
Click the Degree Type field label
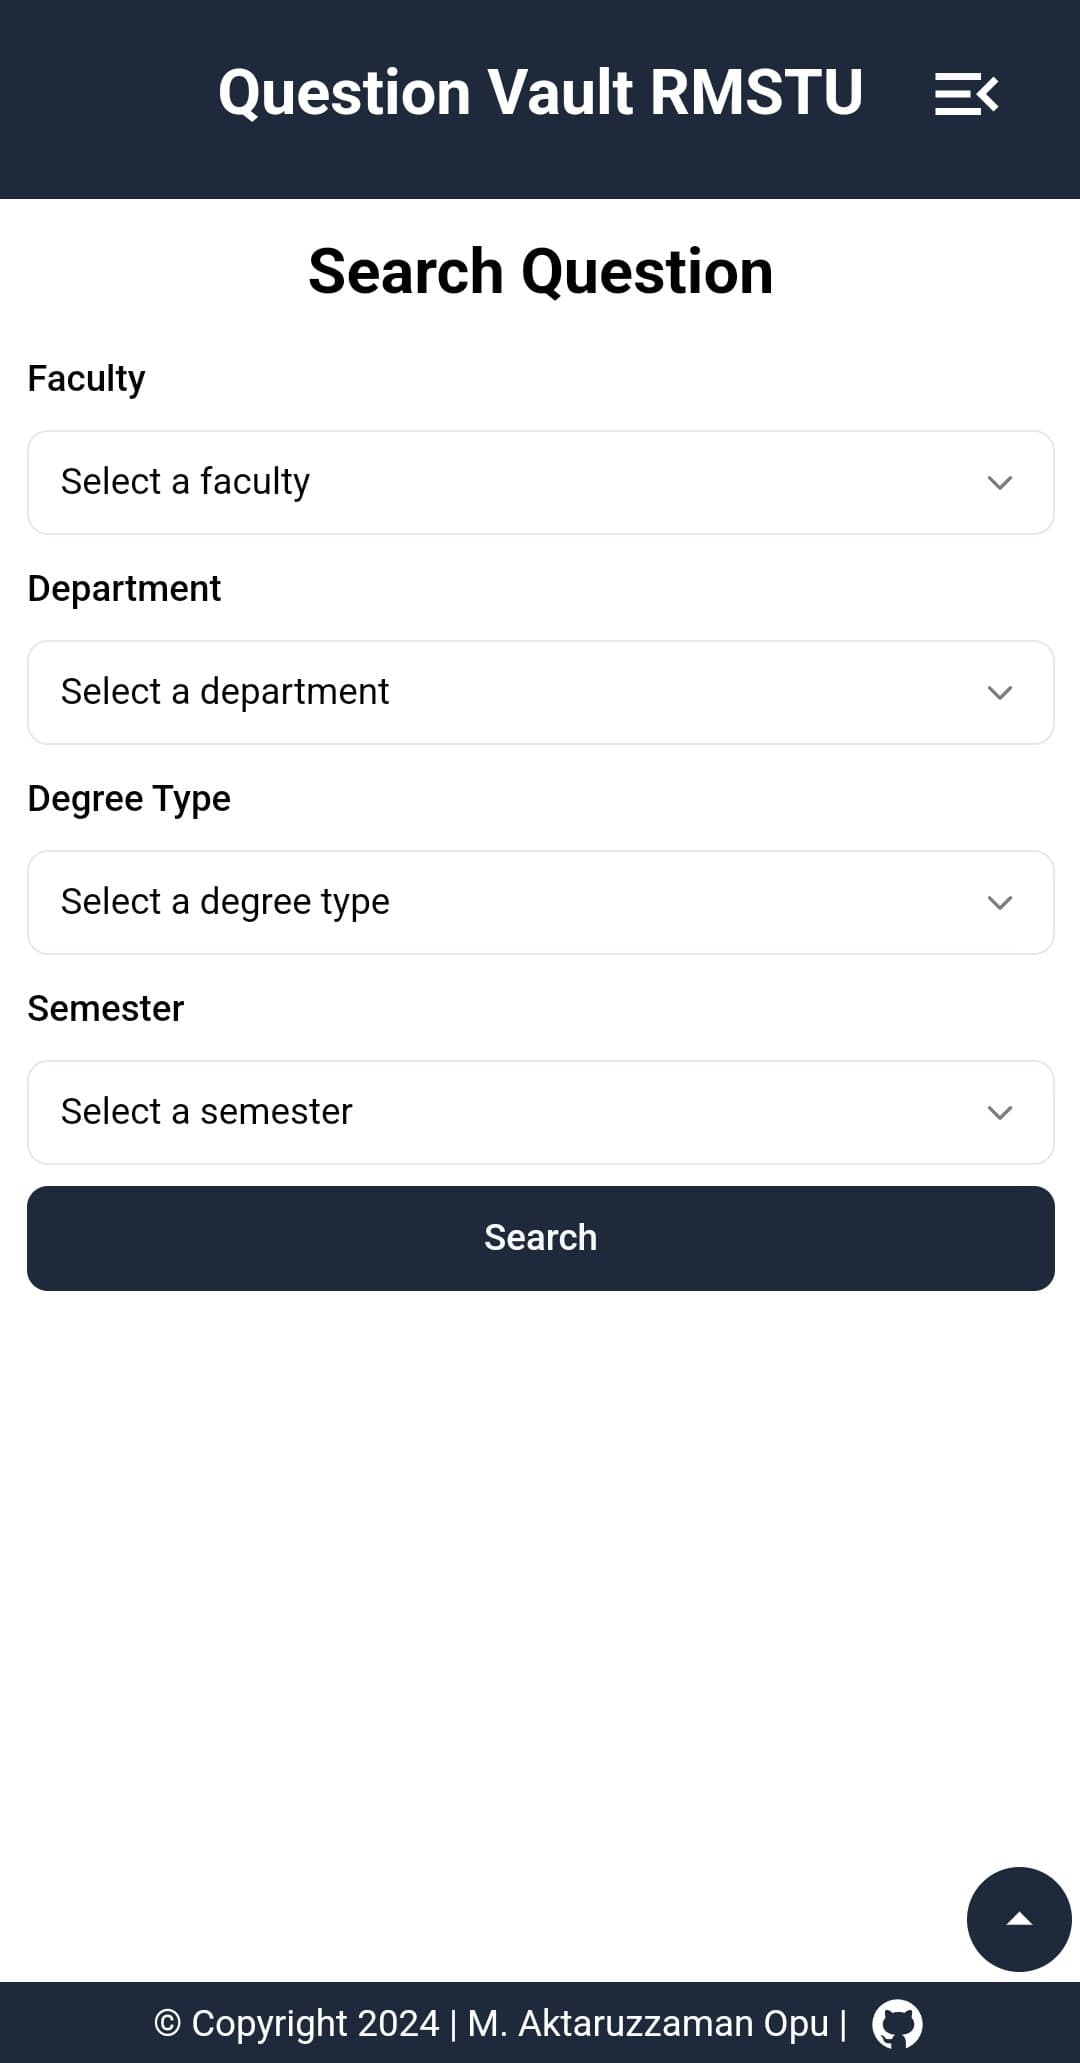(129, 799)
